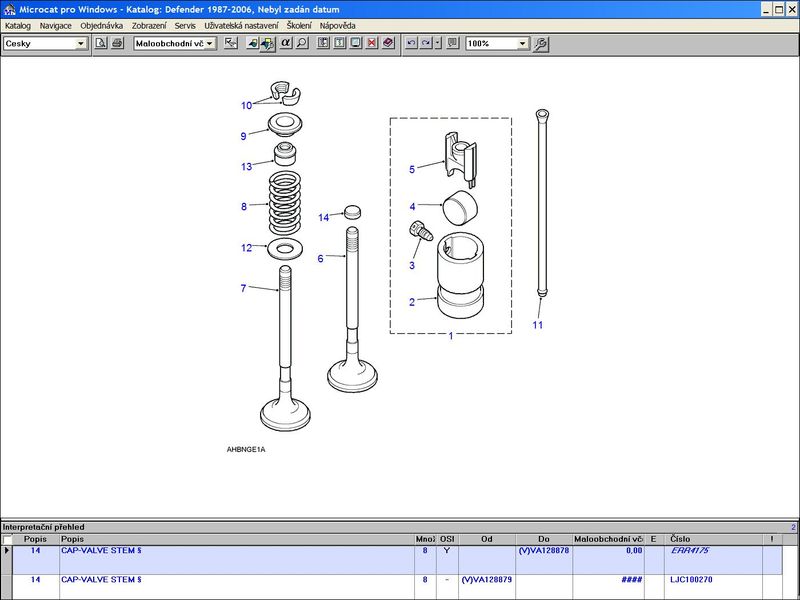
Task: Open the Nápověda help menu
Action: point(337,25)
